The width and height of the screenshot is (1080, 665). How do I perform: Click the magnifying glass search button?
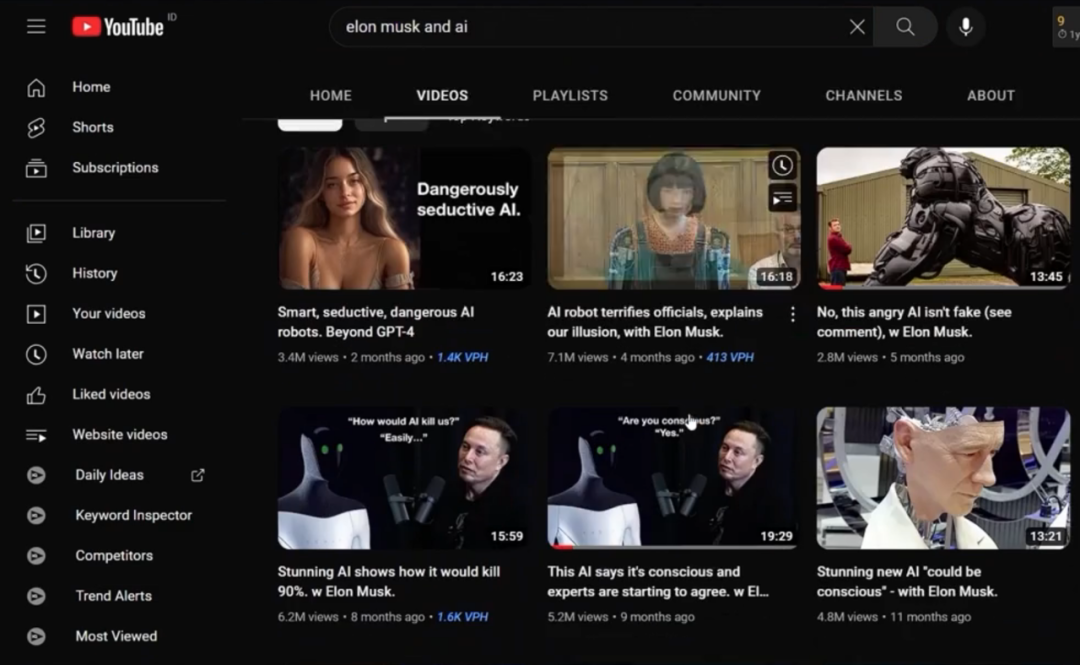[x=905, y=27]
